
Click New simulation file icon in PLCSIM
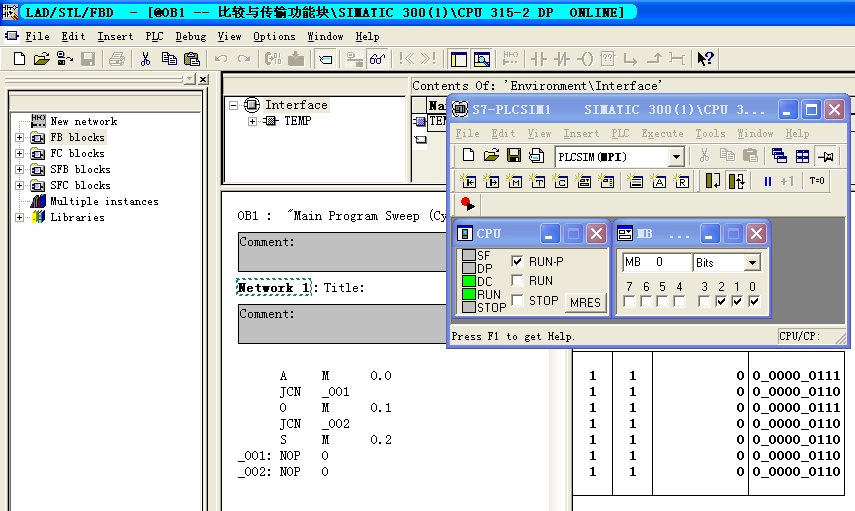(x=468, y=155)
